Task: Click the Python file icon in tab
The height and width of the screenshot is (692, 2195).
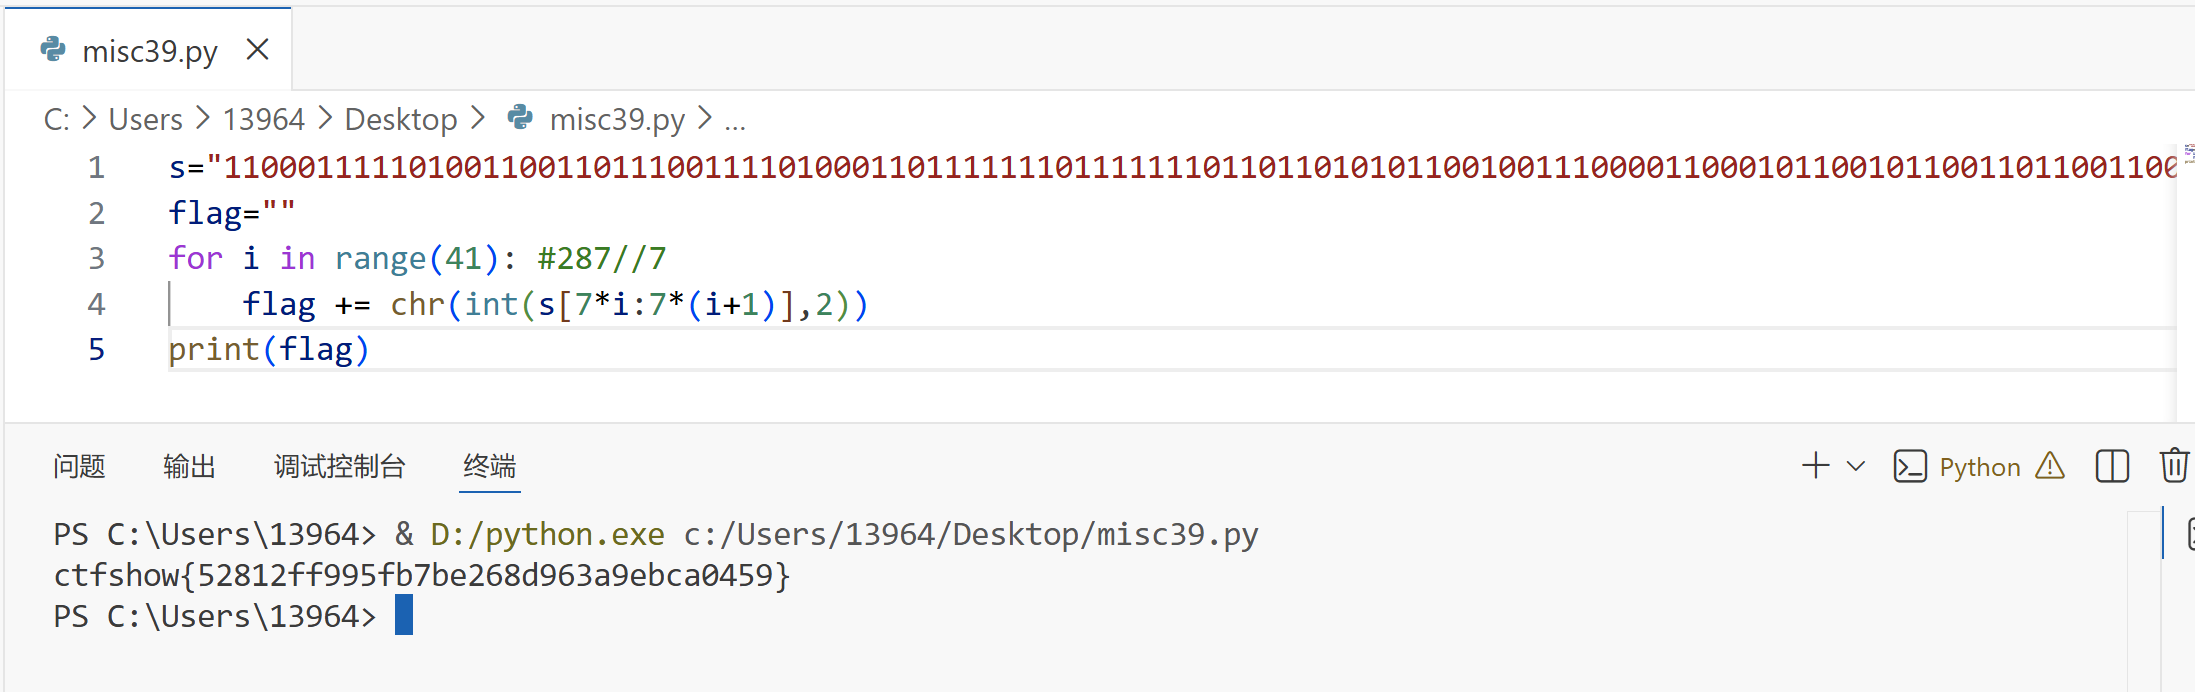Action: click(53, 49)
